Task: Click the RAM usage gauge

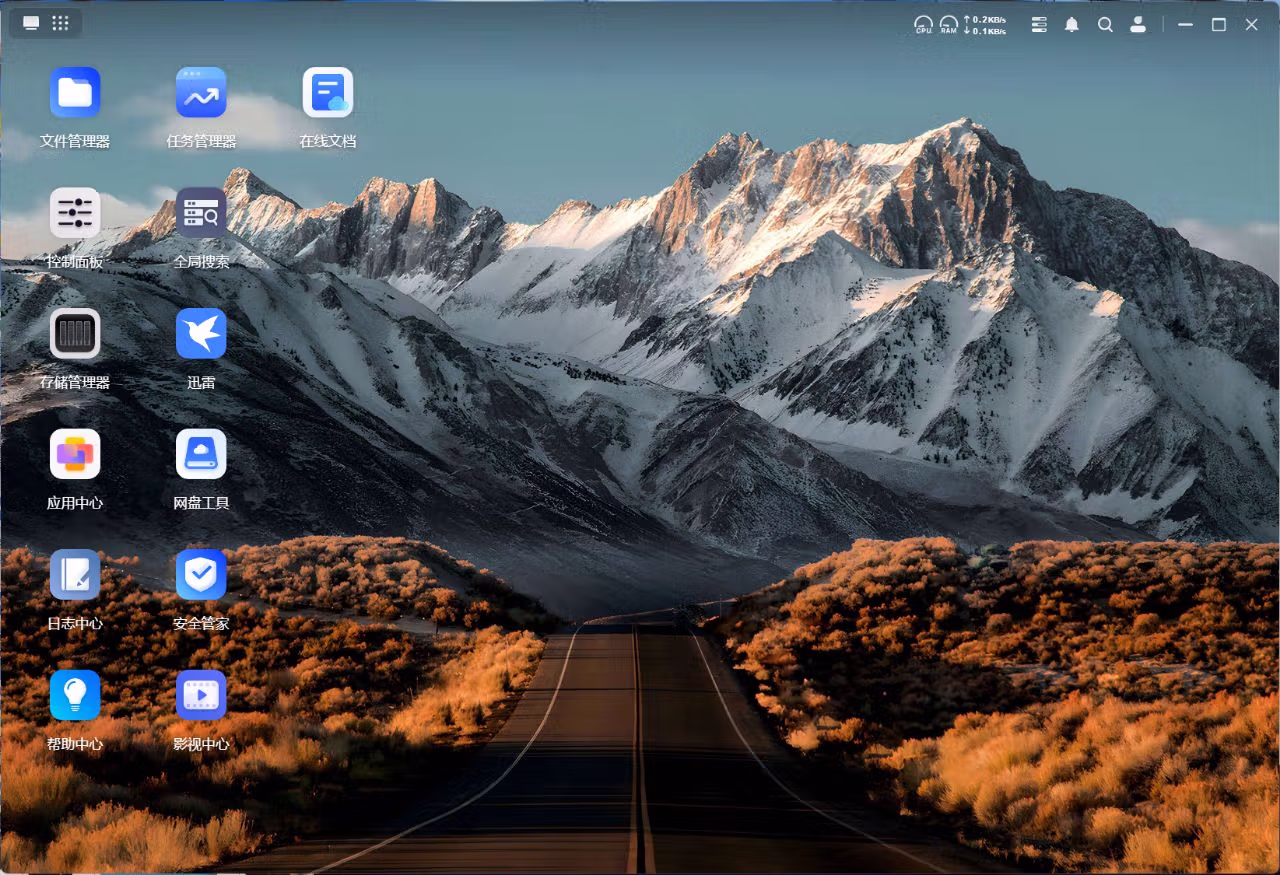Action: pos(948,25)
